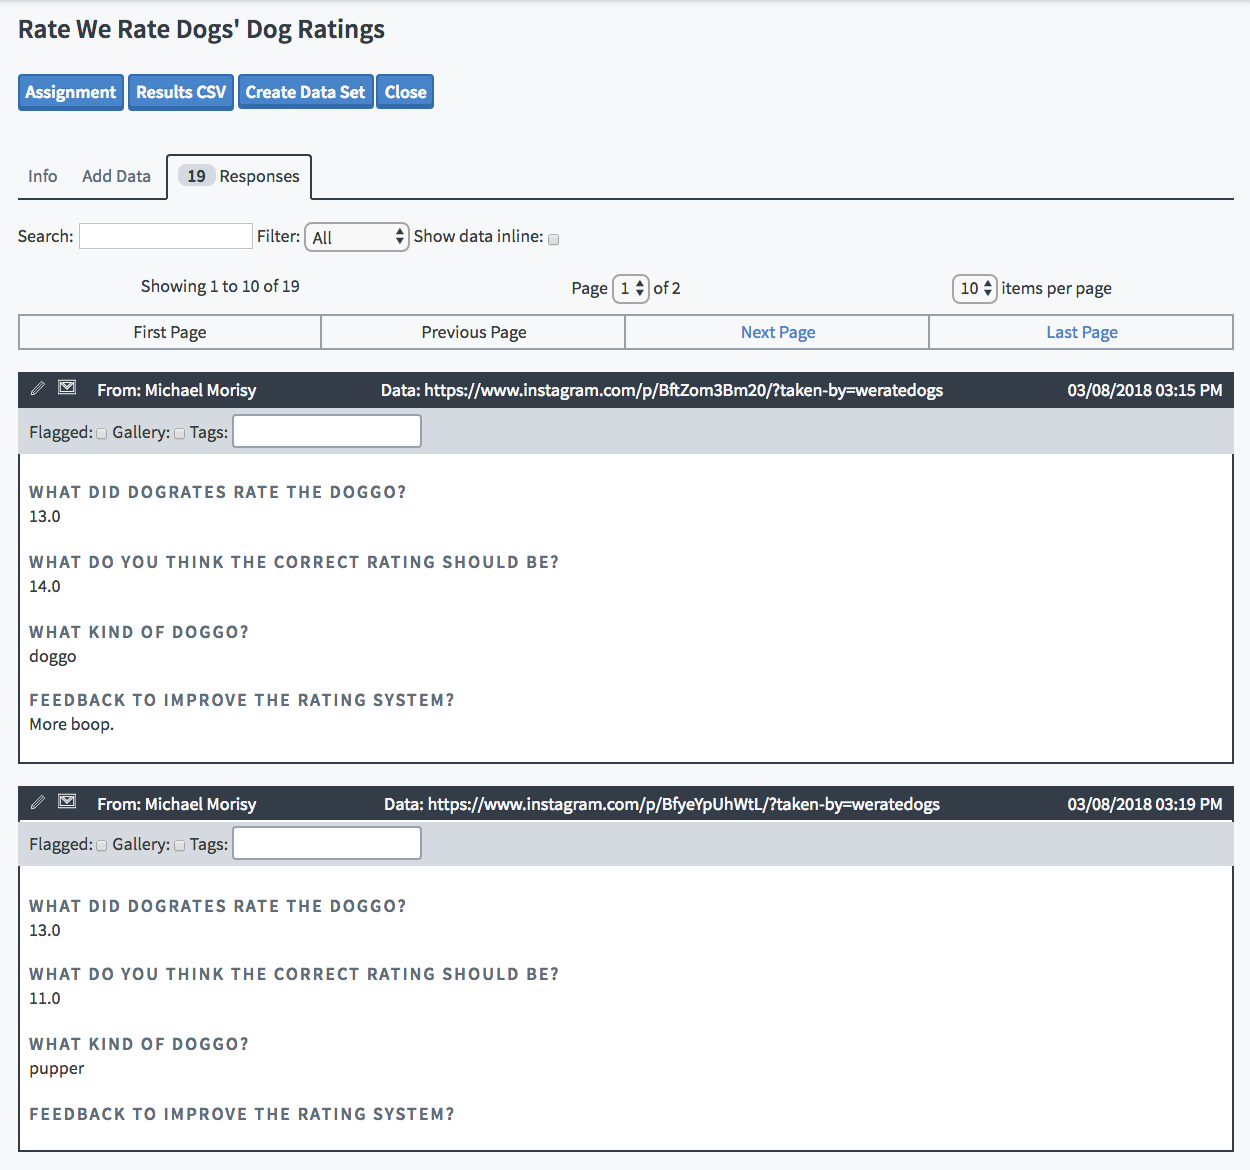Click the page title 'Rate We Rate Dogs' Dog Ratings'
The width and height of the screenshot is (1250, 1170).
click(x=201, y=30)
